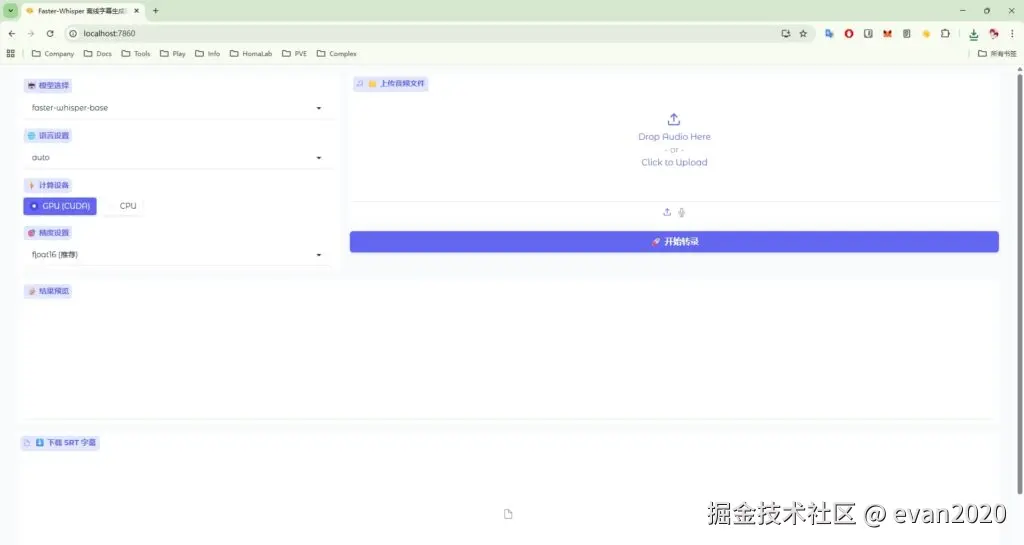Select CPU compute device
Viewport: 1024px width, 545px height.
click(123, 206)
